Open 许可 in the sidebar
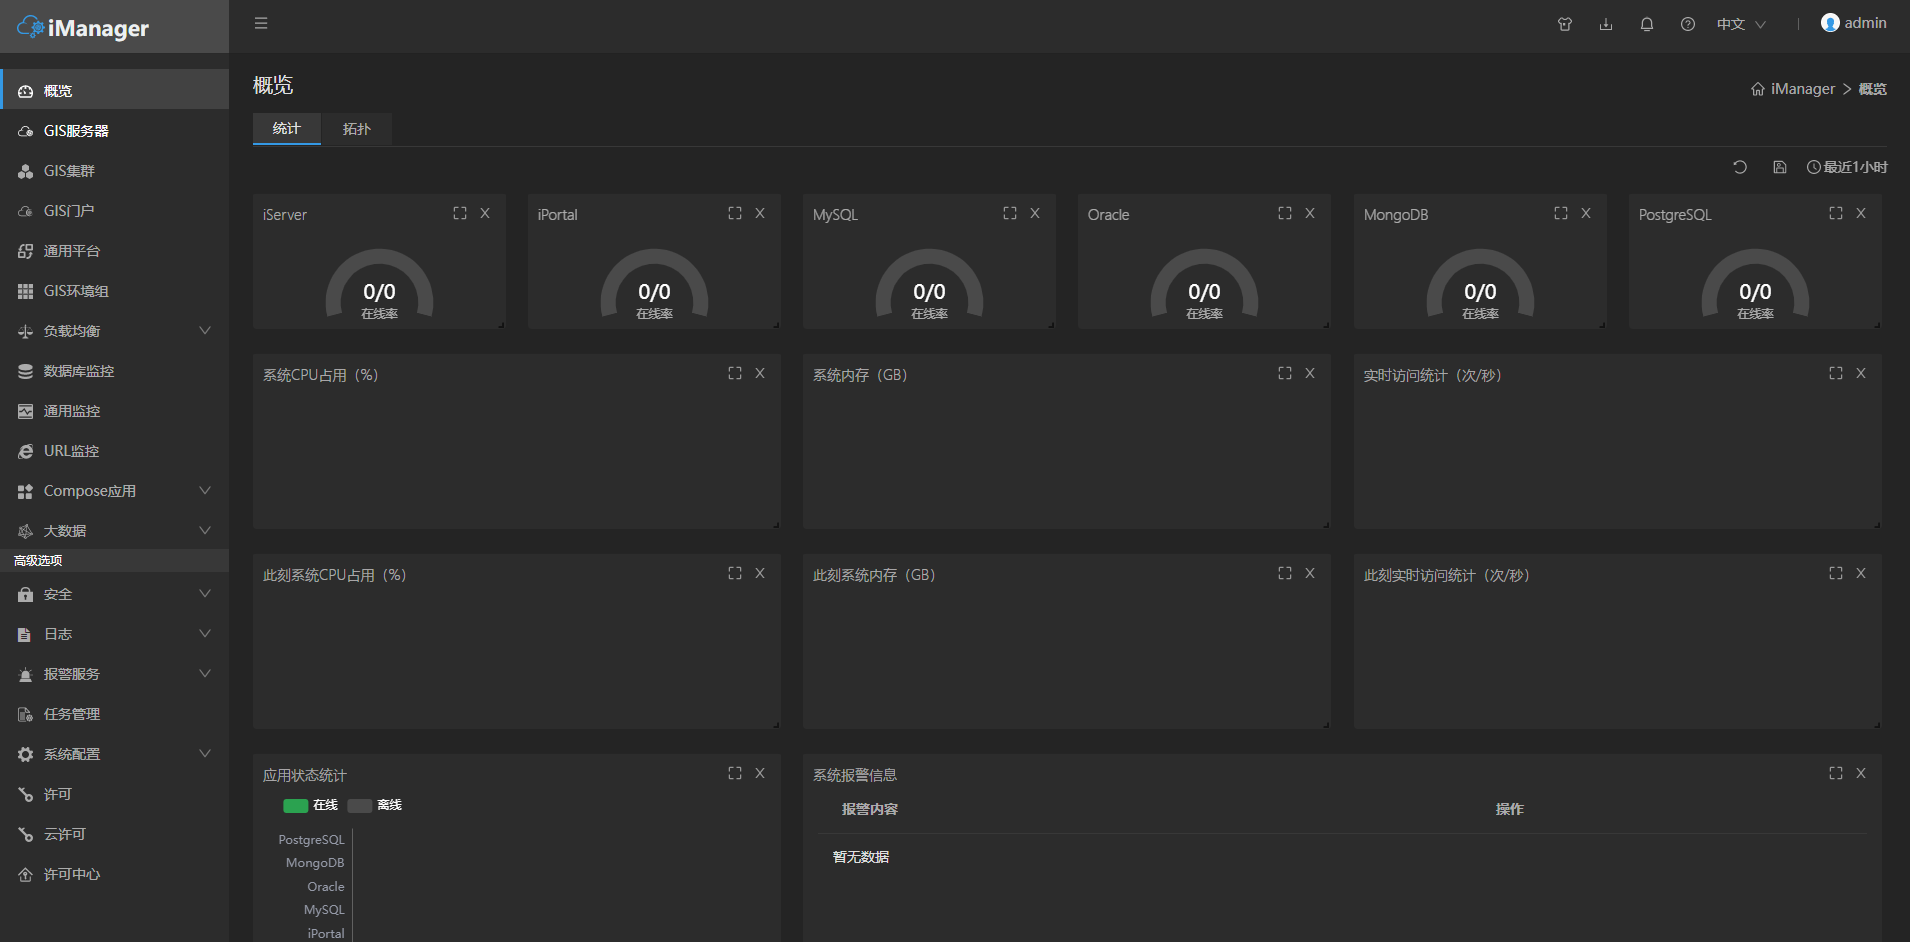This screenshot has width=1910, height=942. [x=115, y=793]
